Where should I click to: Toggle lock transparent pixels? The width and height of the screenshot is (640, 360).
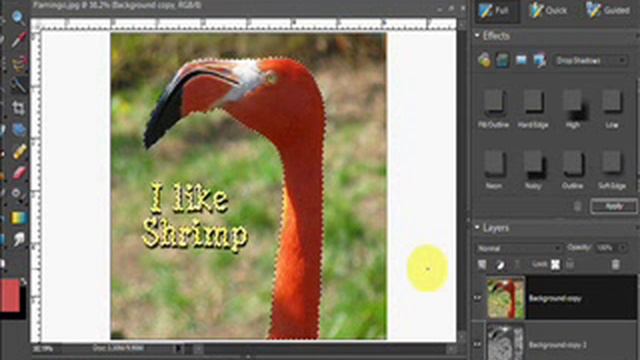(x=555, y=264)
